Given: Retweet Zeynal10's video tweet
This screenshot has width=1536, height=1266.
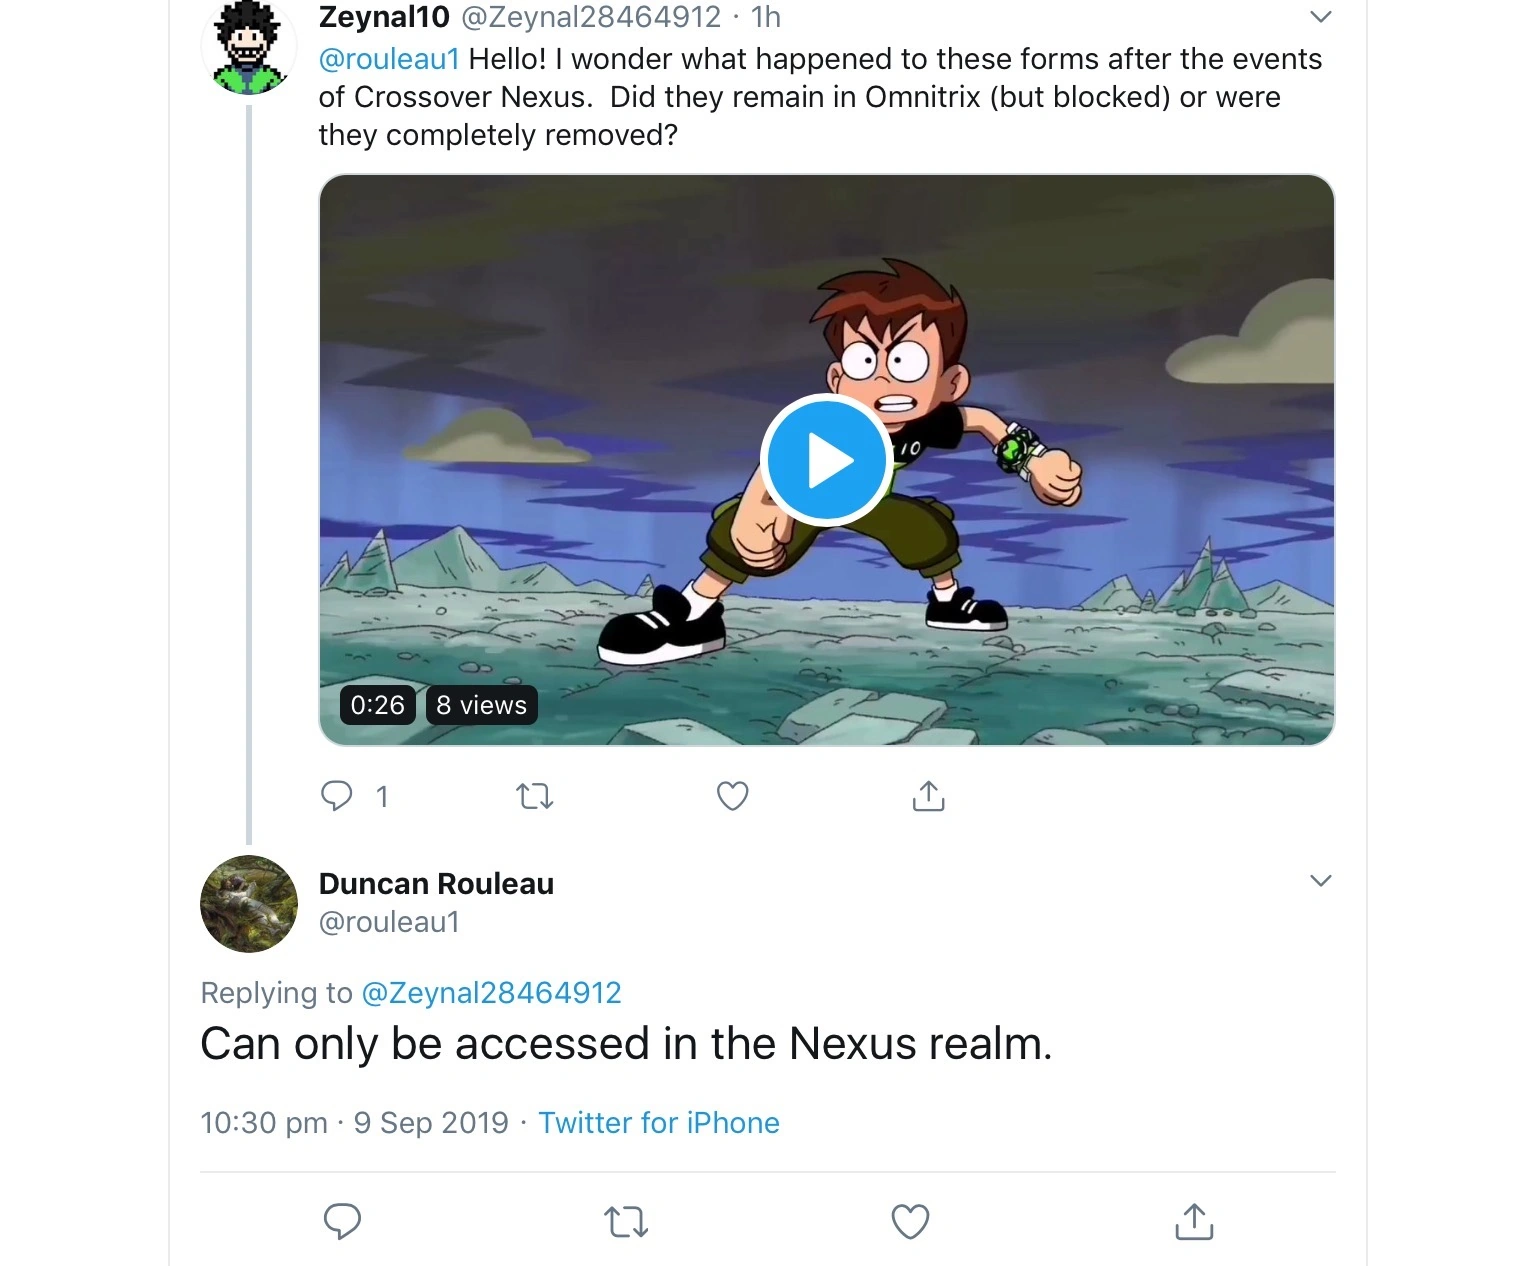Looking at the screenshot, I should point(534,796).
